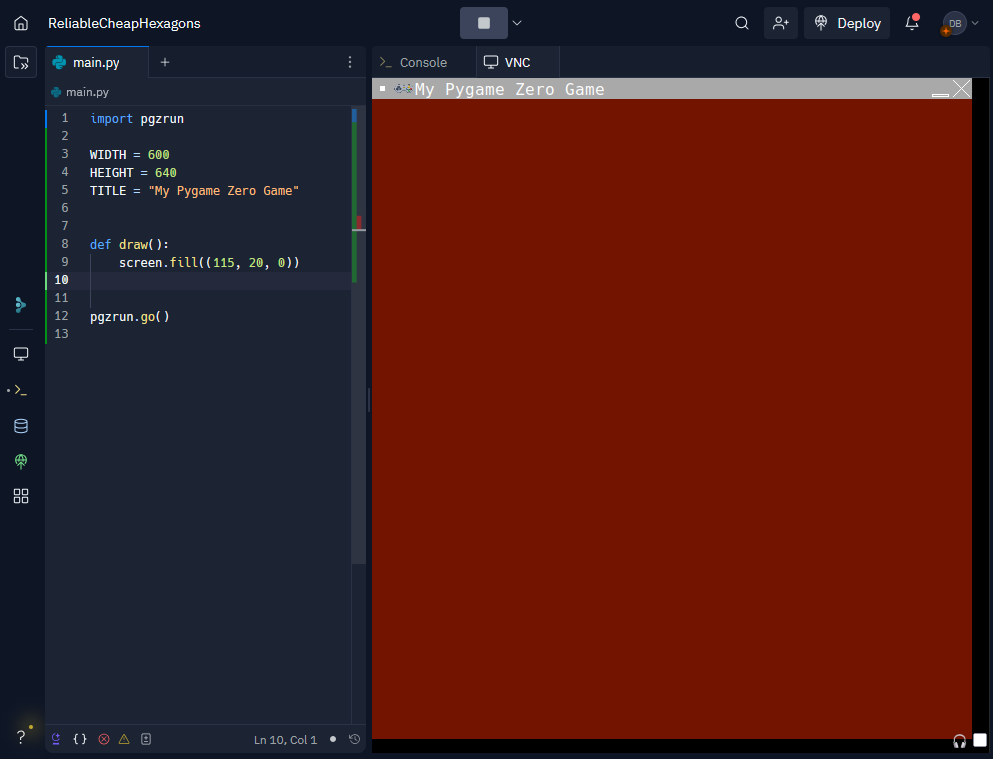Click the game controller icon in title bar
The width and height of the screenshot is (993, 759).
[x=403, y=89]
